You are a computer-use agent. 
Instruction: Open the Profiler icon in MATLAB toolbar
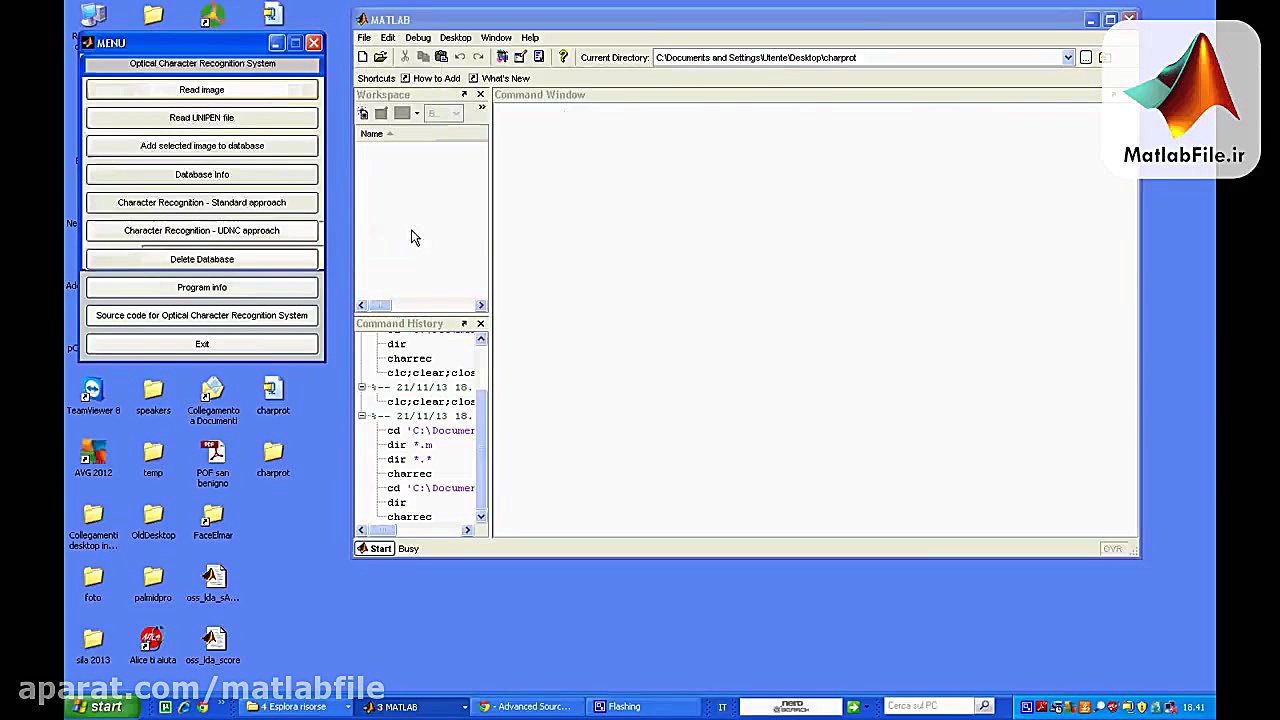[538, 57]
